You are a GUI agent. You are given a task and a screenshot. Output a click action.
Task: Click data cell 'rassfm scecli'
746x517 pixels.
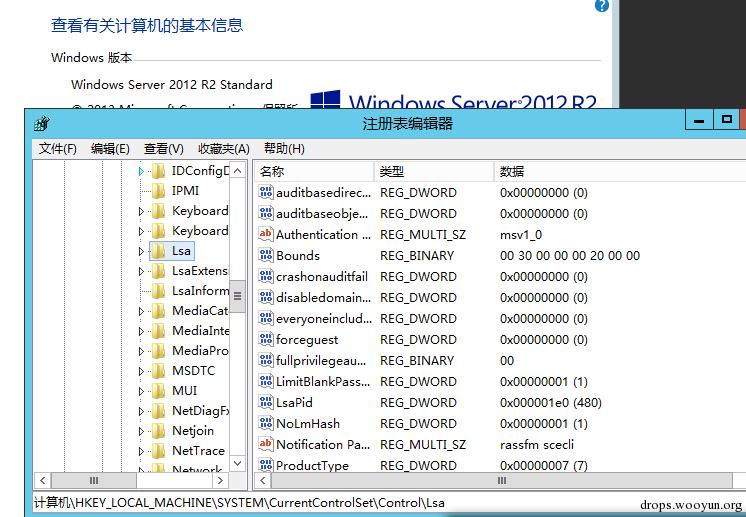[x=537, y=444]
